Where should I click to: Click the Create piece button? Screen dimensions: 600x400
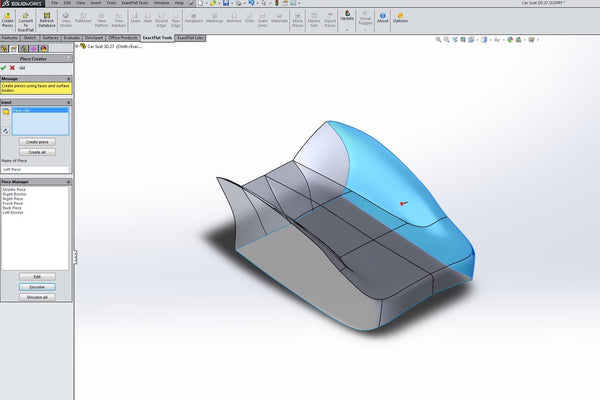click(x=37, y=141)
